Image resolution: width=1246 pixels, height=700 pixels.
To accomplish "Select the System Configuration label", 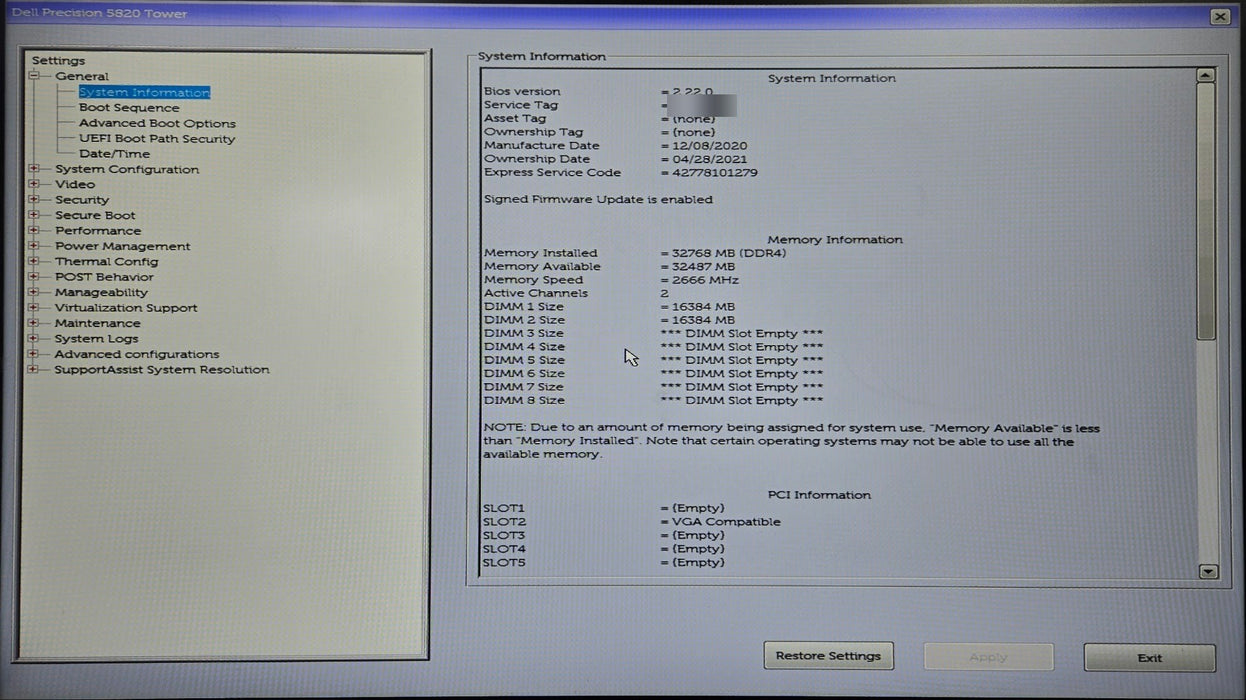I will click(x=127, y=169).
